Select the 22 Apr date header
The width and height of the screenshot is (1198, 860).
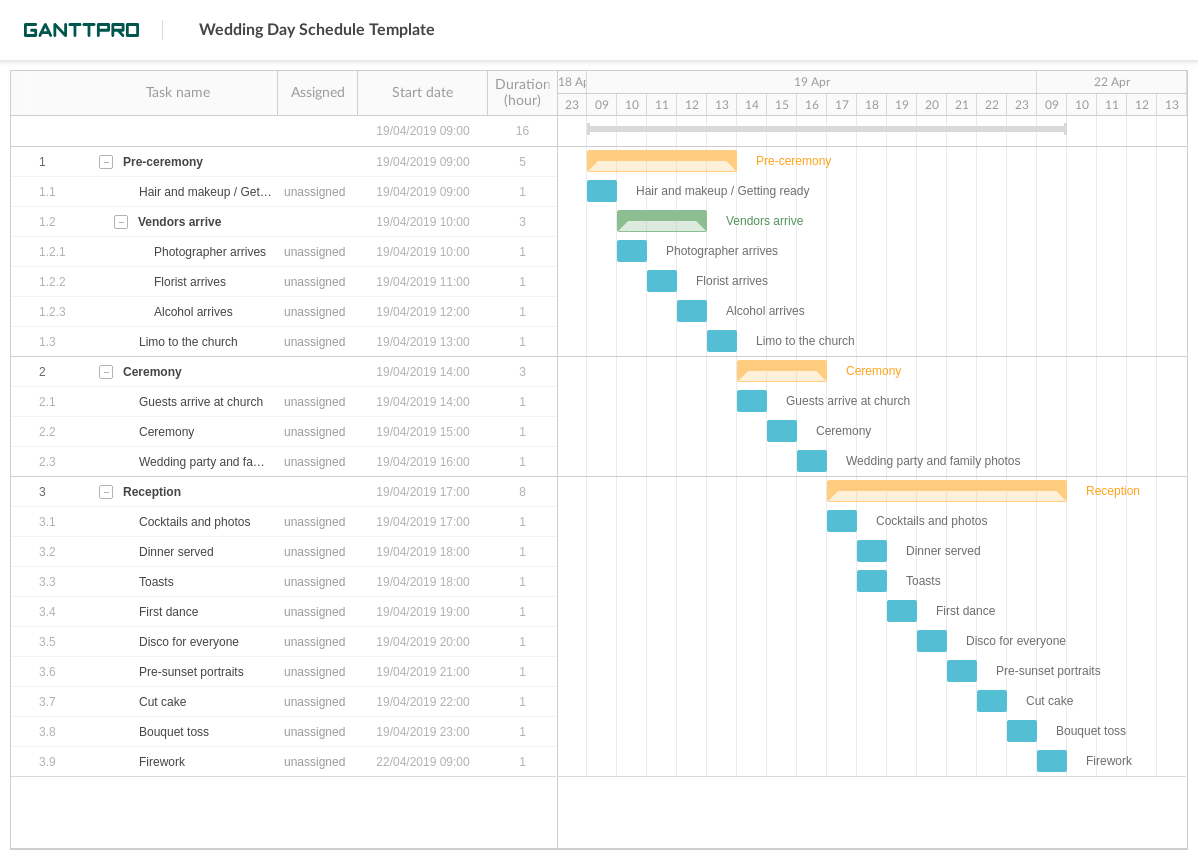[x=1112, y=81]
